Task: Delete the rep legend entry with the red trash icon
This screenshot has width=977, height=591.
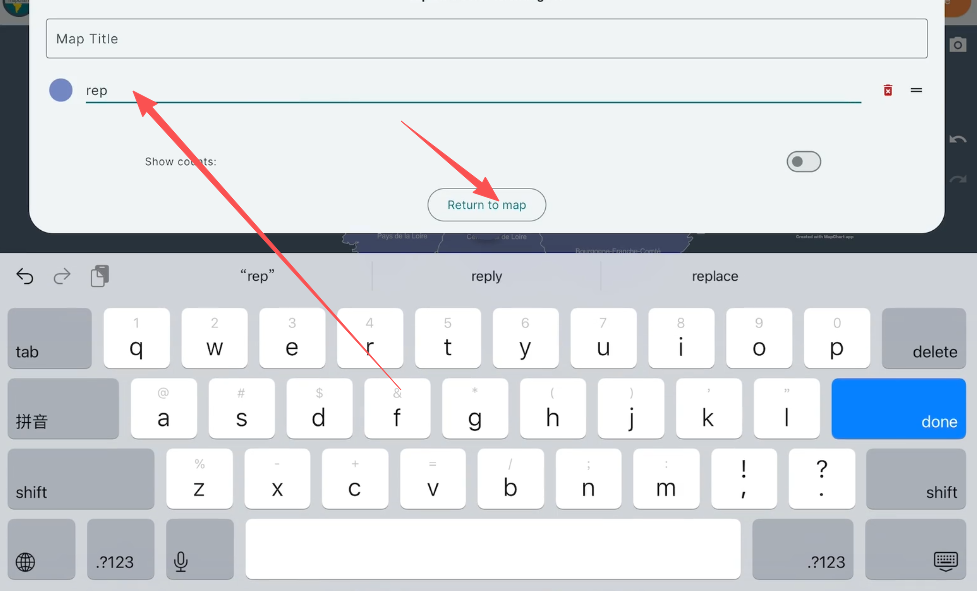Action: (888, 90)
